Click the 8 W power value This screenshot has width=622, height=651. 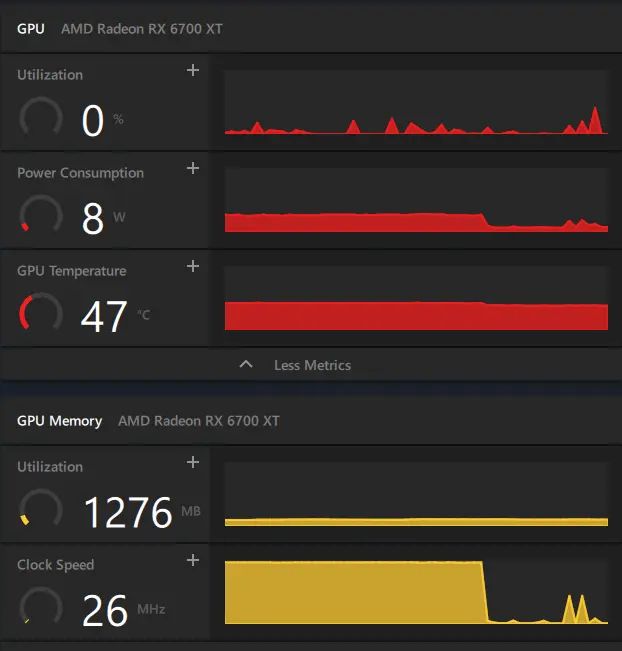pos(103,218)
